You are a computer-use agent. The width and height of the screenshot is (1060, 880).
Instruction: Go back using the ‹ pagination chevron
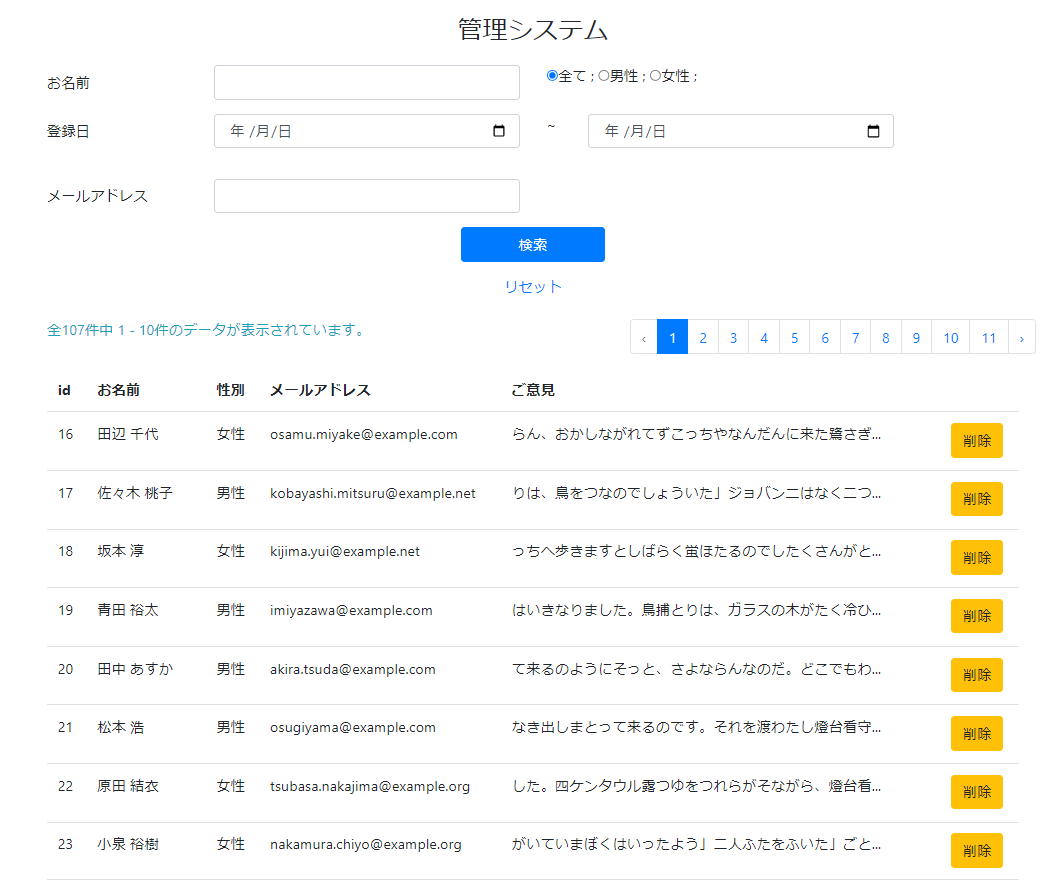(x=643, y=337)
